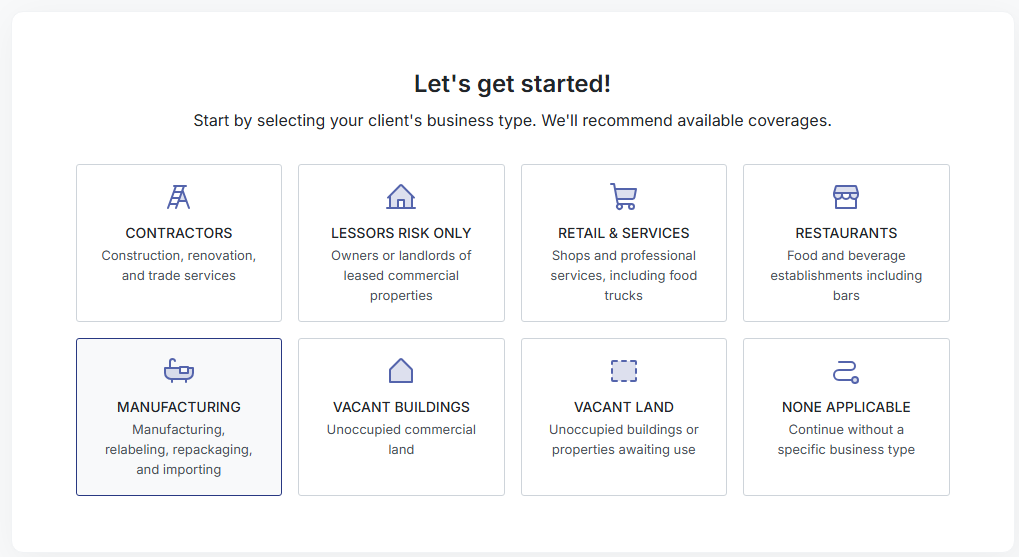This screenshot has height=557, width=1019.
Task: Click the winding path None Applicable icon
Action: (x=846, y=372)
